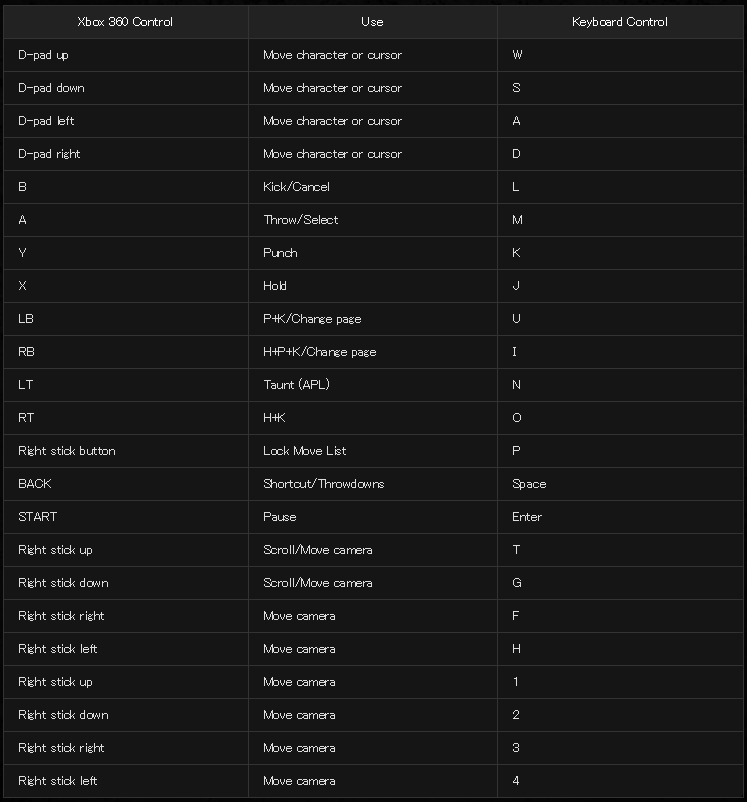This screenshot has height=802, width=747.
Task: Click the D-pad right control cell
Action: point(49,154)
